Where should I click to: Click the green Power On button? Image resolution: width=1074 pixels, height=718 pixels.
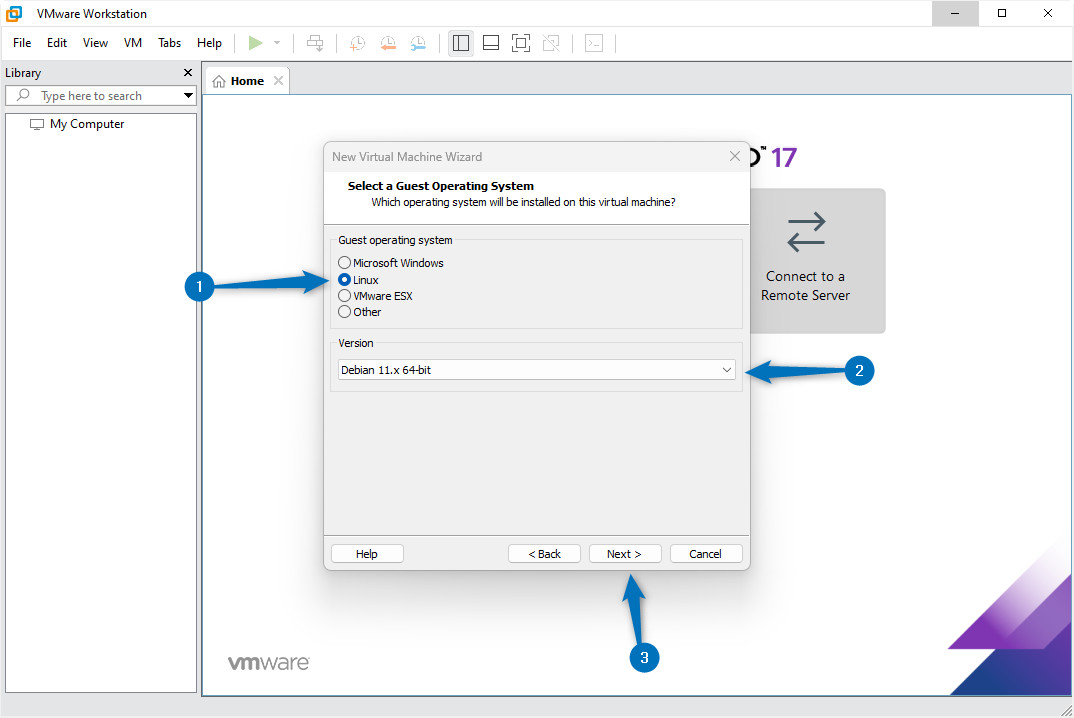(x=256, y=43)
